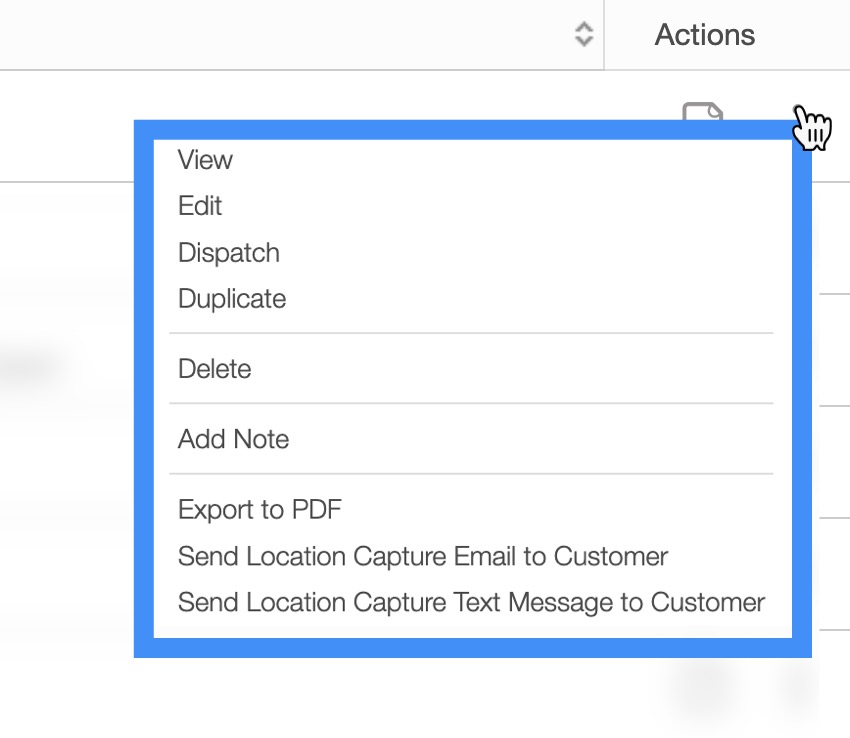This screenshot has height=738, width=850.
Task: Duplicate the record via the menu
Action: [232, 299]
